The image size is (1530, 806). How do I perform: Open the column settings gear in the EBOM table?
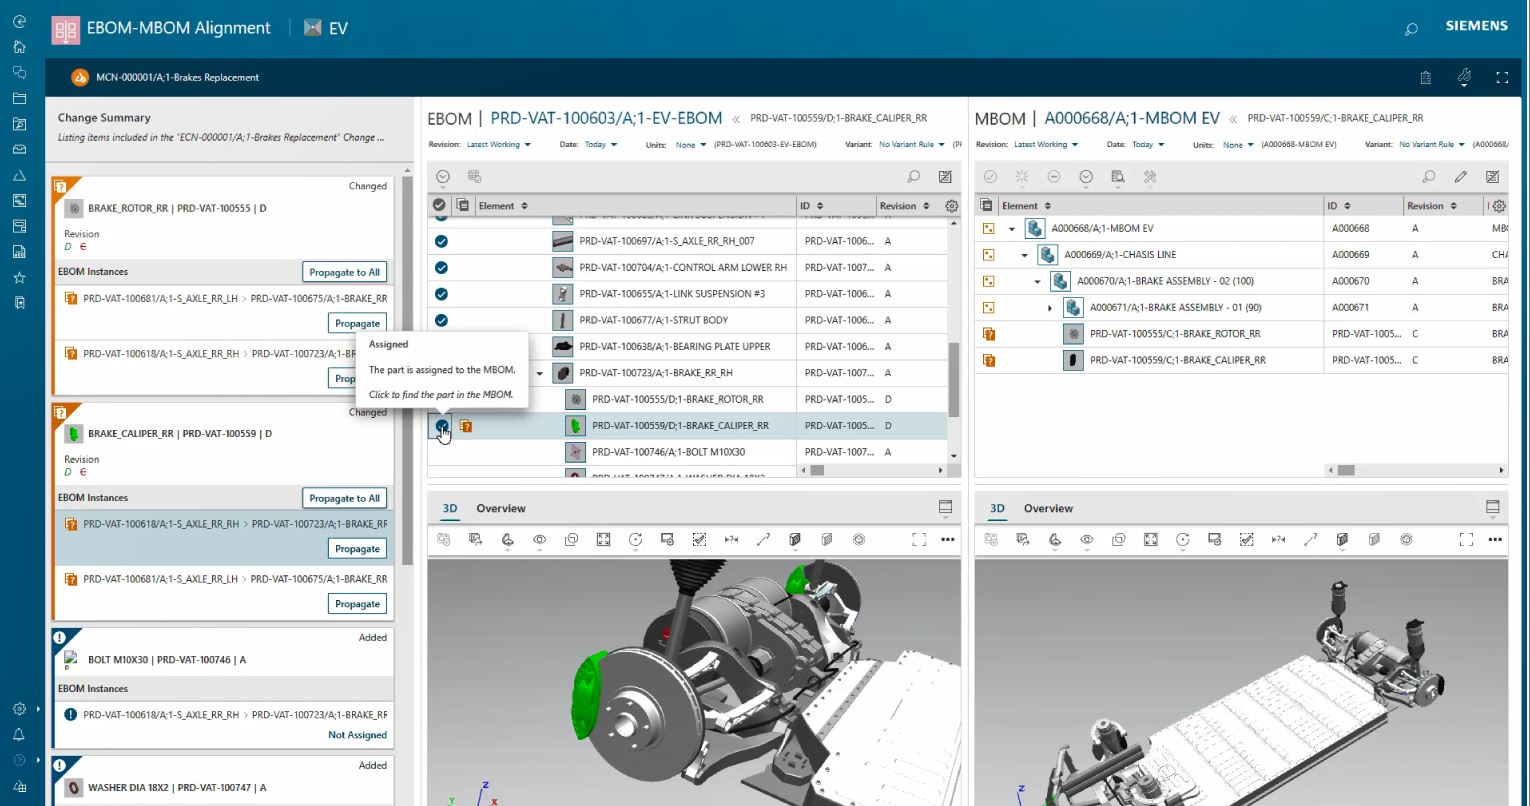951,205
